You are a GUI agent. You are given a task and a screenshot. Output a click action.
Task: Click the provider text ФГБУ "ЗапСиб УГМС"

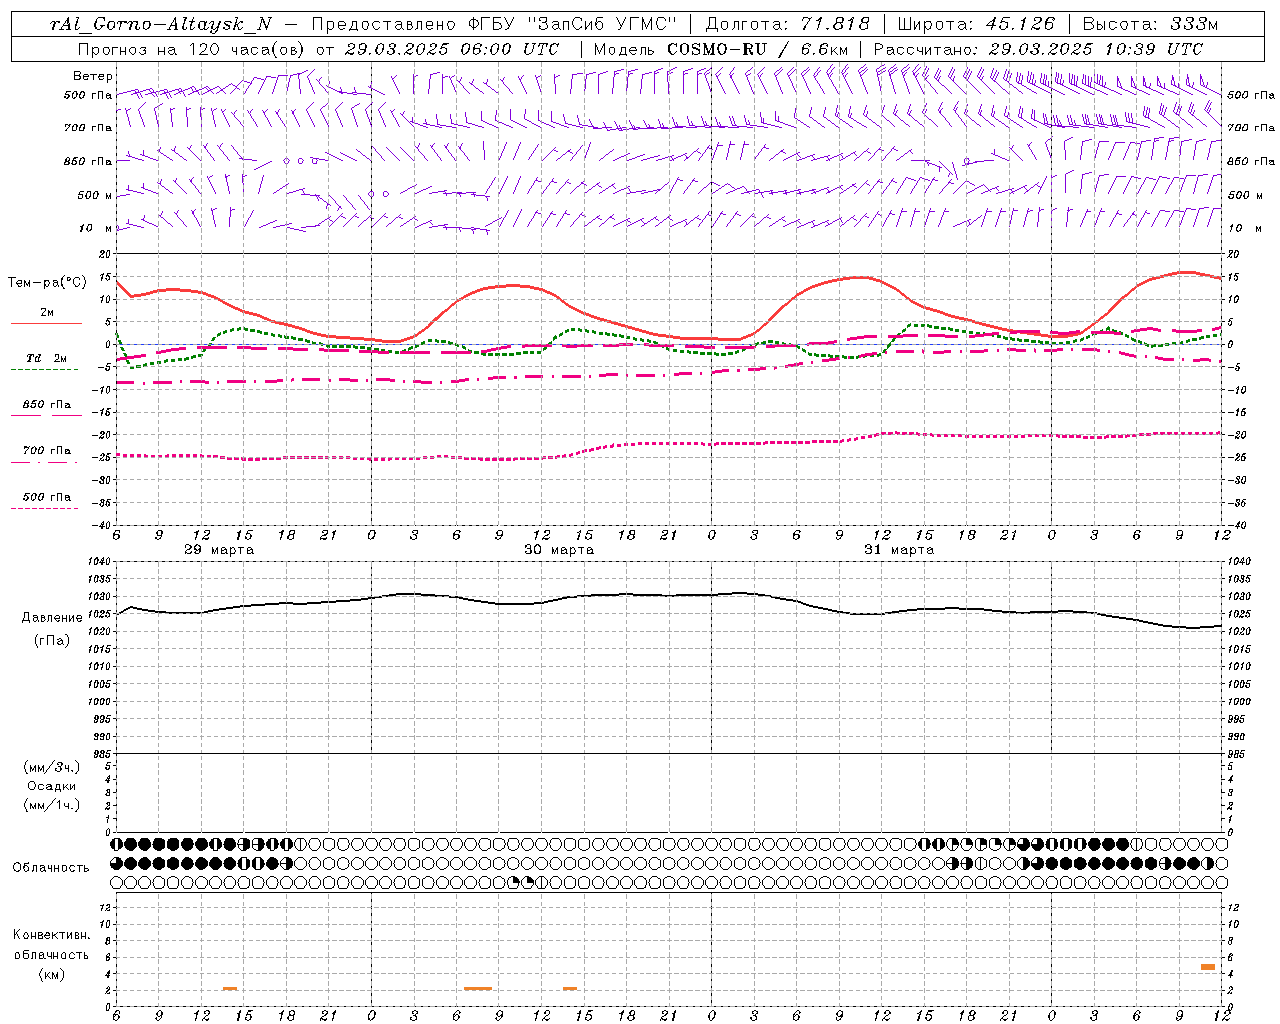pyautogui.click(x=571, y=24)
